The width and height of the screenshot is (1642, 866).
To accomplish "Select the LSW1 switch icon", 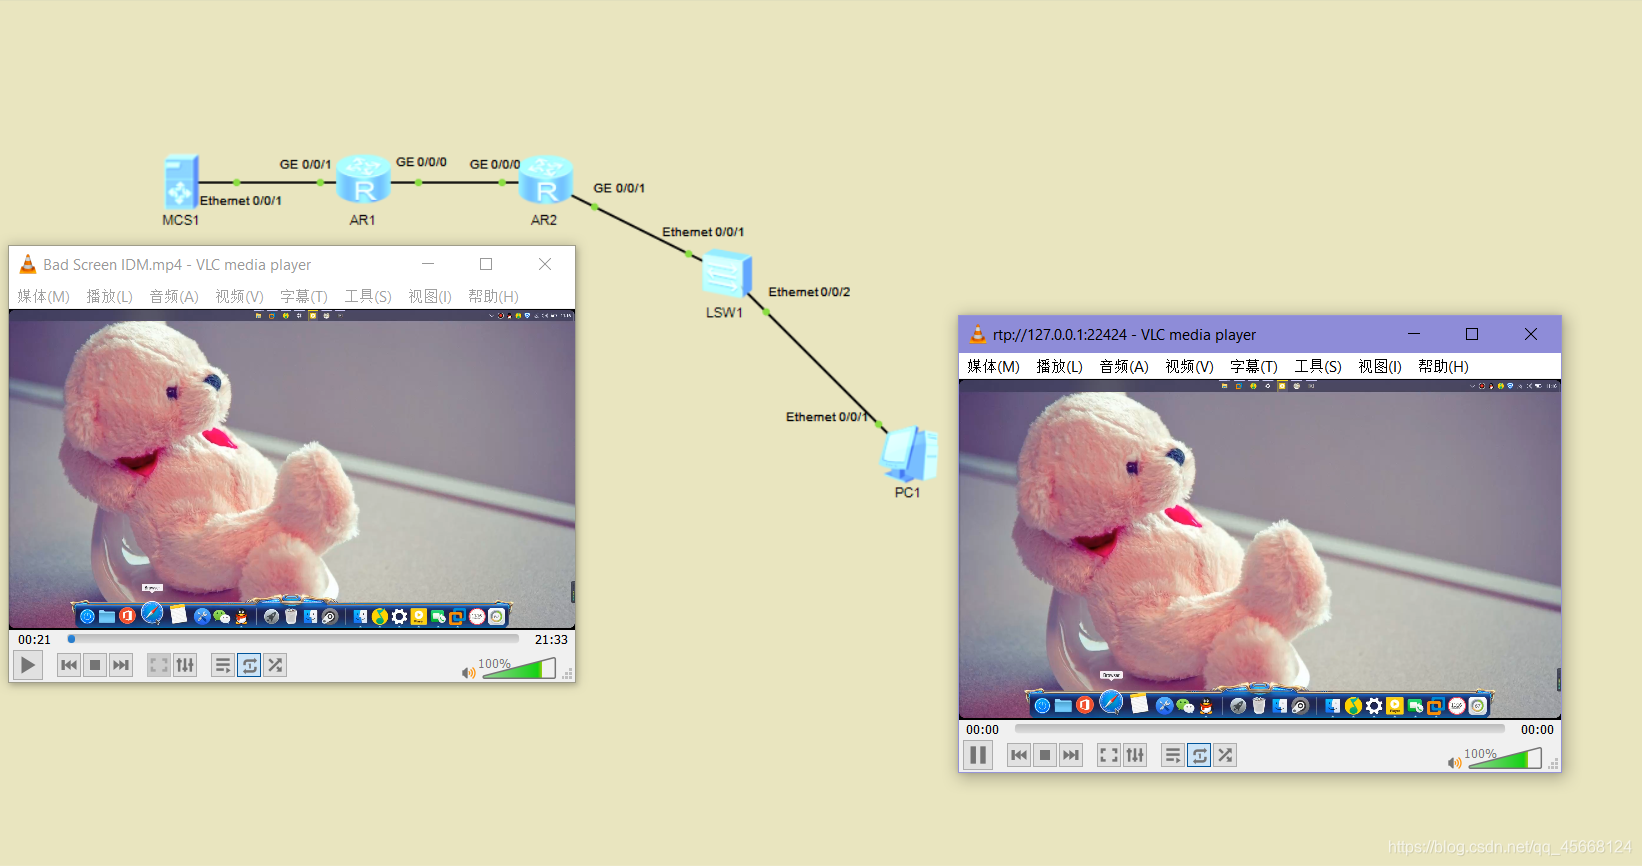I will (727, 274).
